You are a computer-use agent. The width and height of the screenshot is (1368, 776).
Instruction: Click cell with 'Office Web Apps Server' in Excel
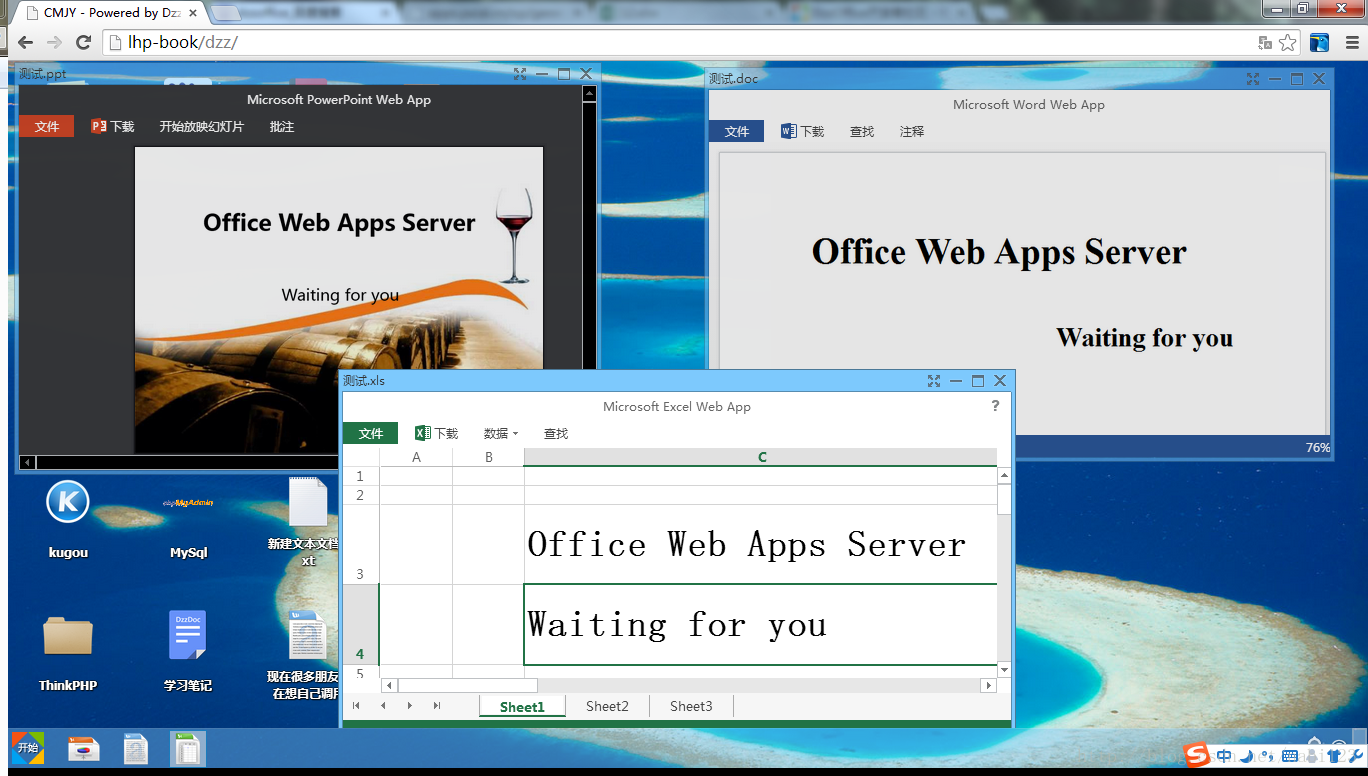(x=761, y=545)
